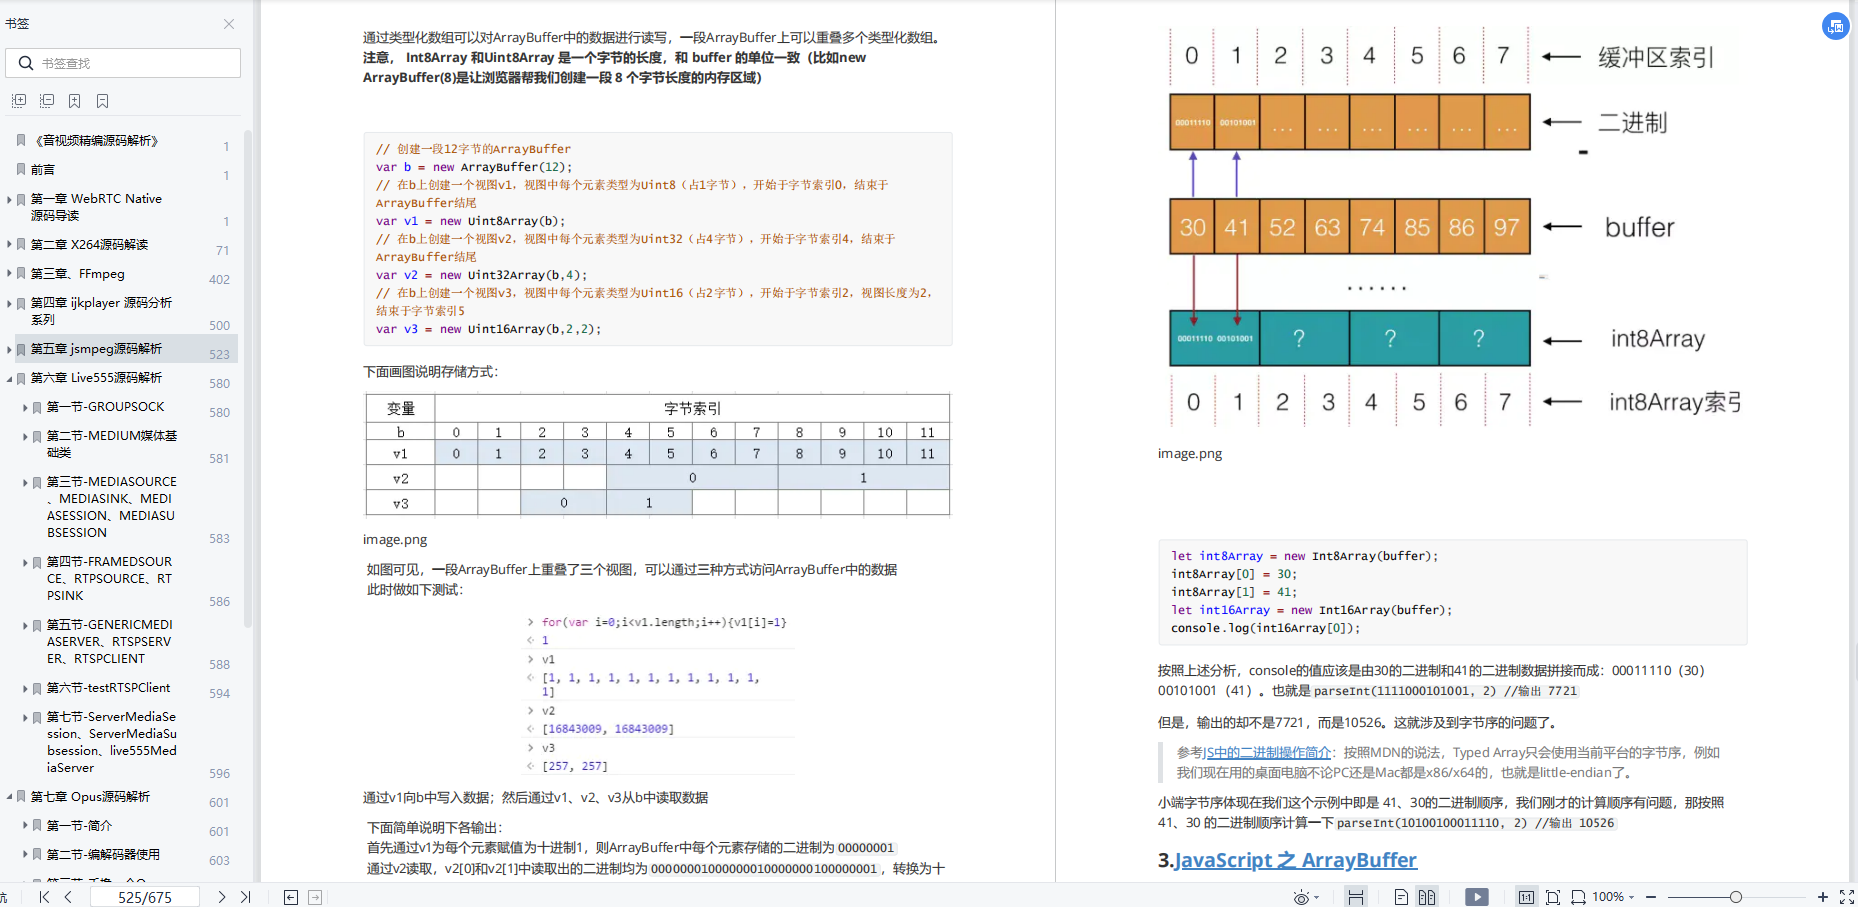This screenshot has width=1858, height=907.
Task: Fit page width icon
Action: (1578, 897)
